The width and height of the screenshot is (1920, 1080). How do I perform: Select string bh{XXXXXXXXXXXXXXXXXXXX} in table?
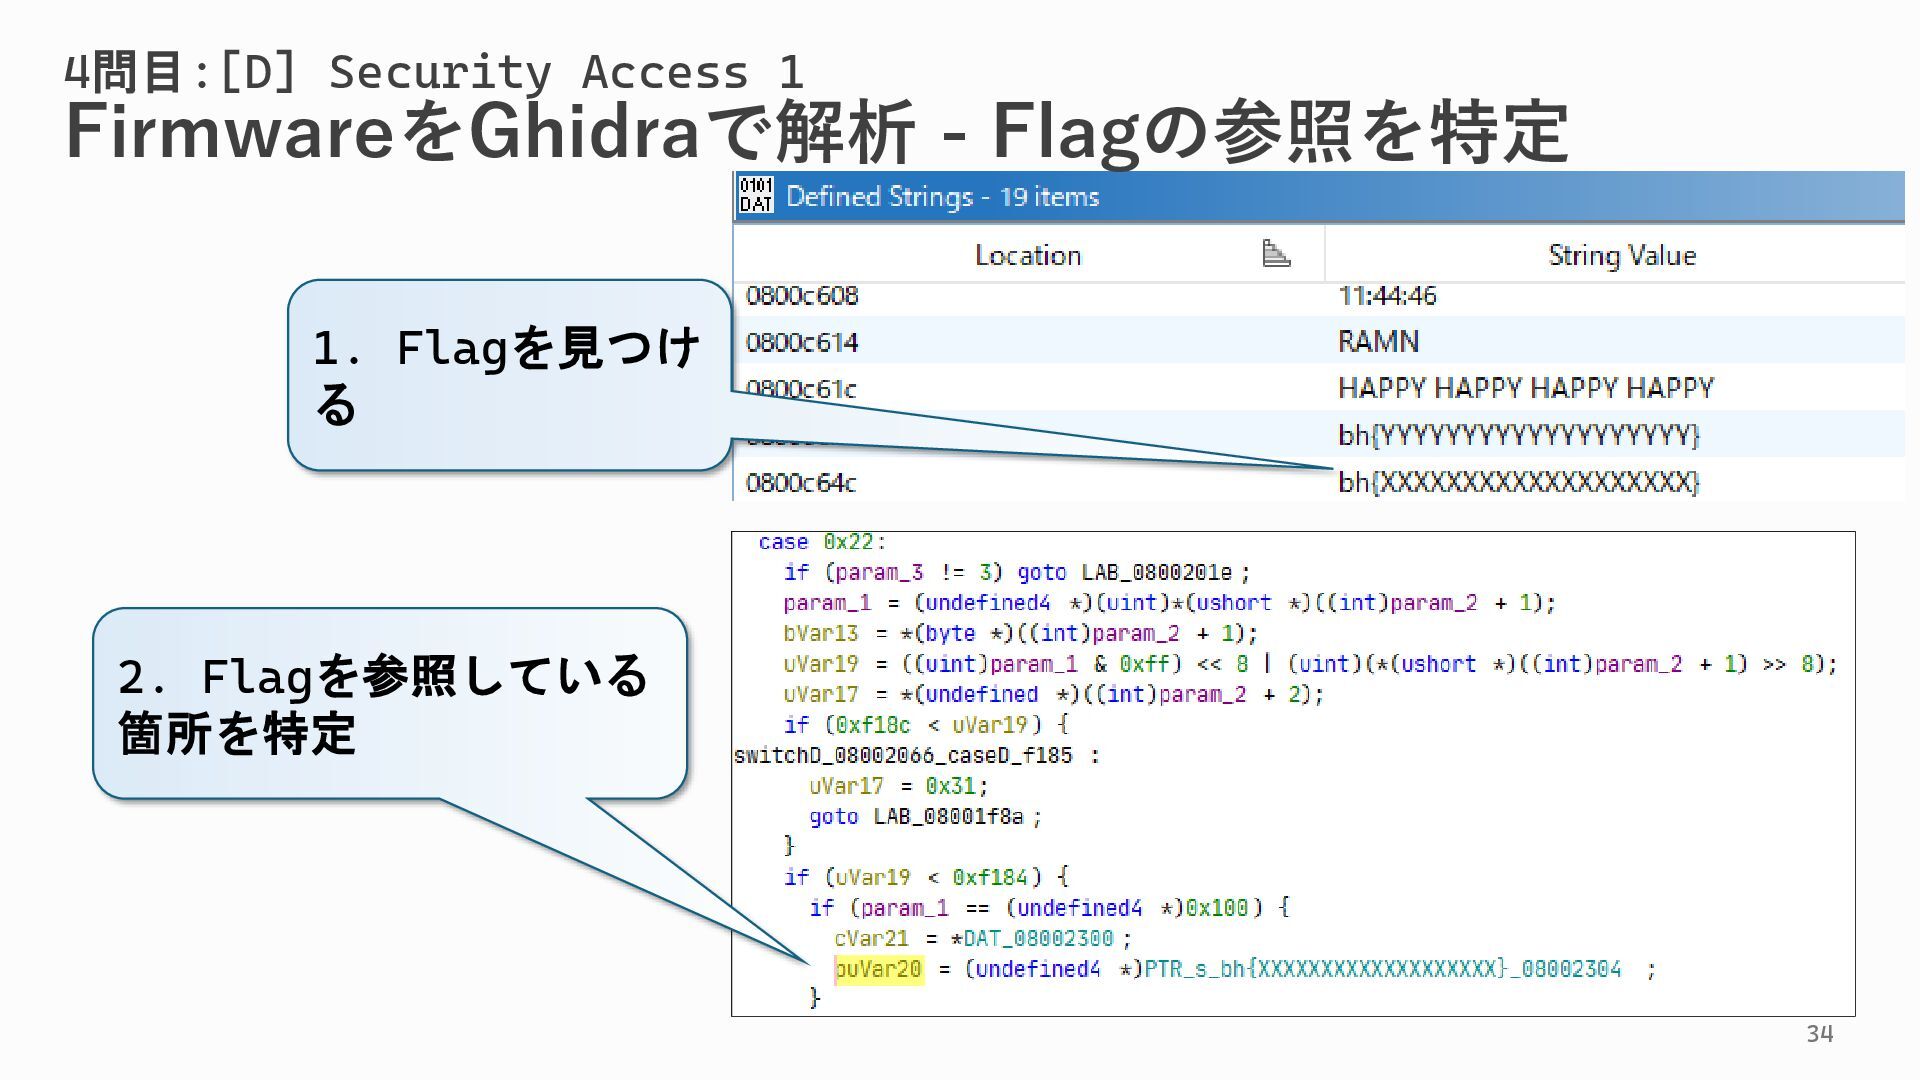point(1519,482)
